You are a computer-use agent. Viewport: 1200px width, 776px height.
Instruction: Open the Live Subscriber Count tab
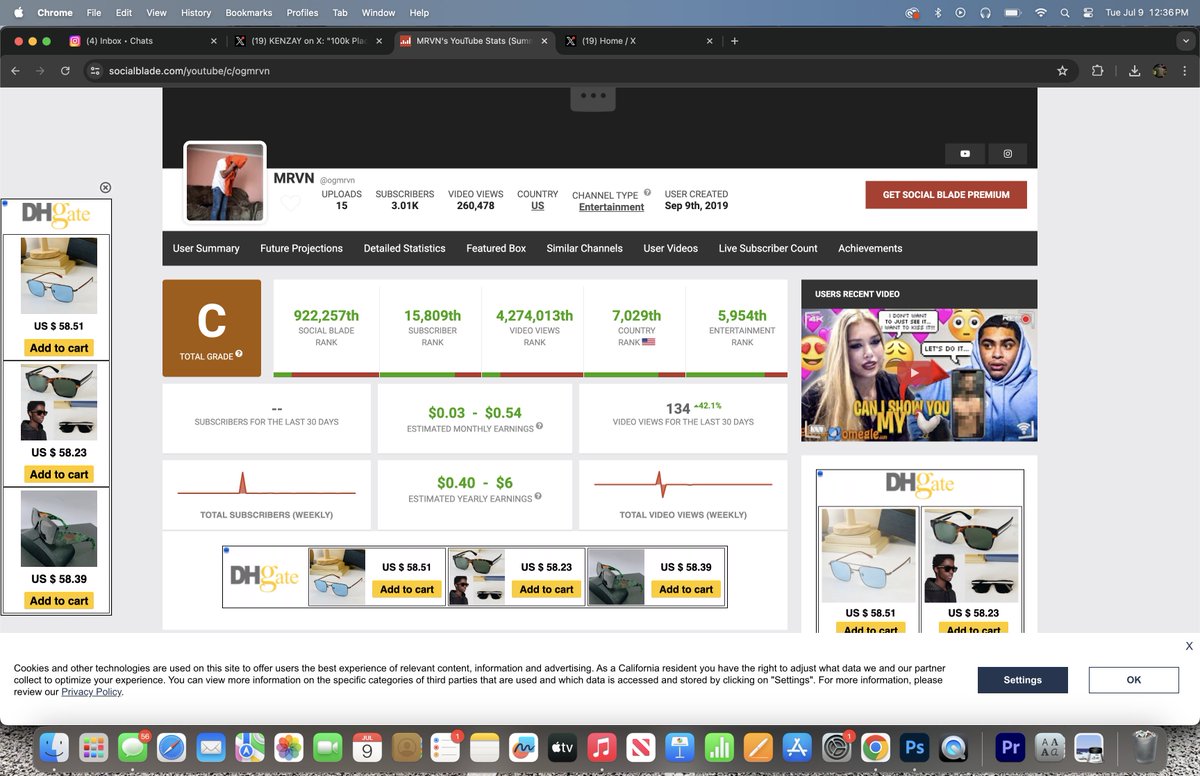(x=768, y=248)
